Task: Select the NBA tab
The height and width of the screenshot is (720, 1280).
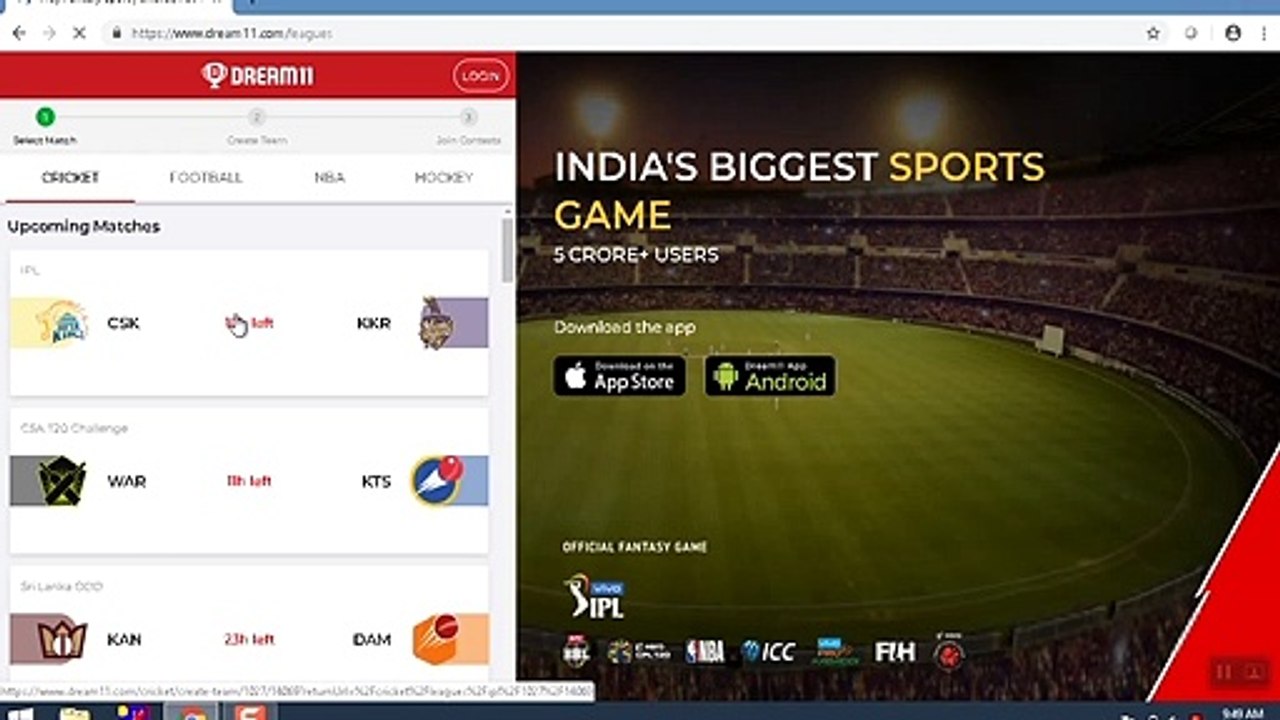Action: [329, 178]
